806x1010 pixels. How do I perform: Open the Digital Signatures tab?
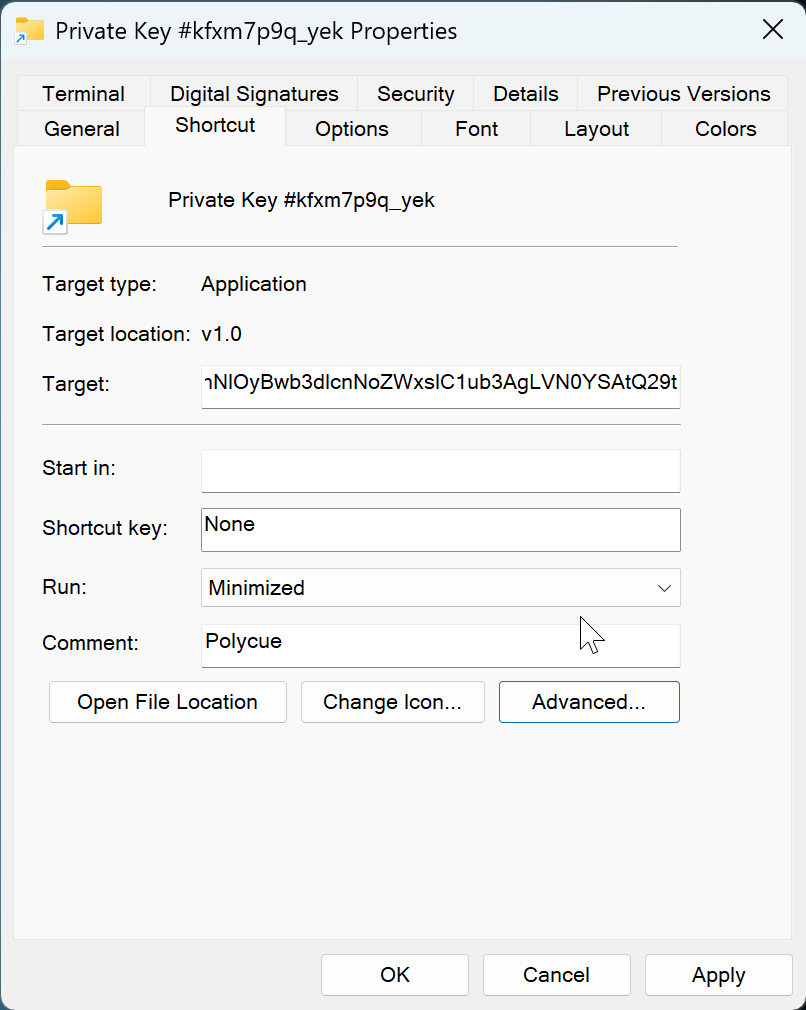click(x=254, y=94)
